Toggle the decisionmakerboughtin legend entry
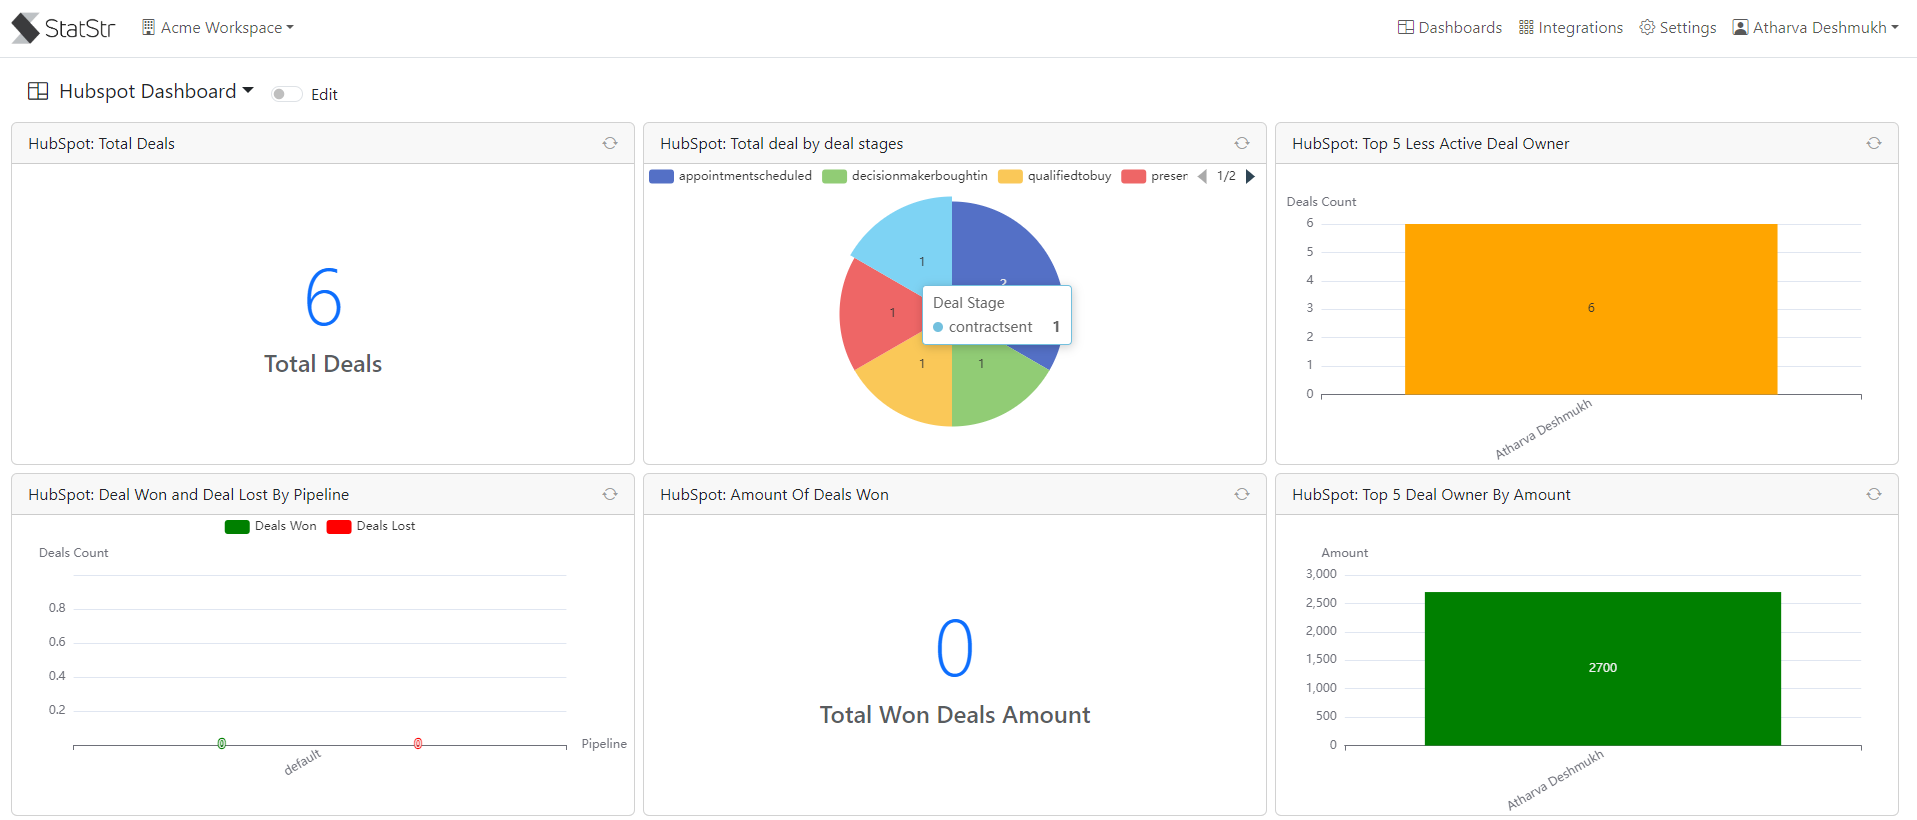The image size is (1917, 820). [x=904, y=176]
